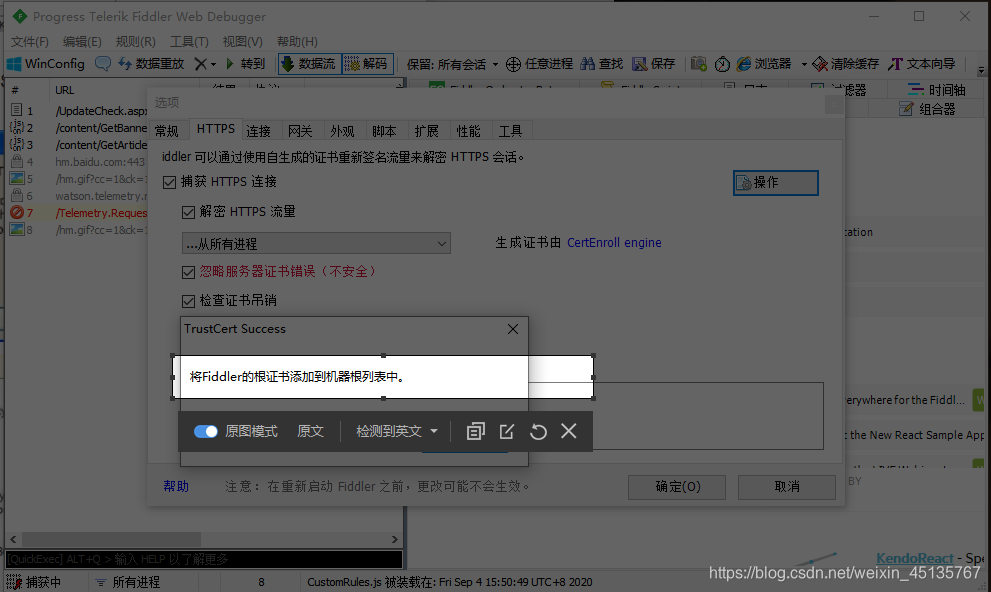Screen dimensions: 991x592
Task: Switch to the 常规 options tab
Action: coord(167,131)
